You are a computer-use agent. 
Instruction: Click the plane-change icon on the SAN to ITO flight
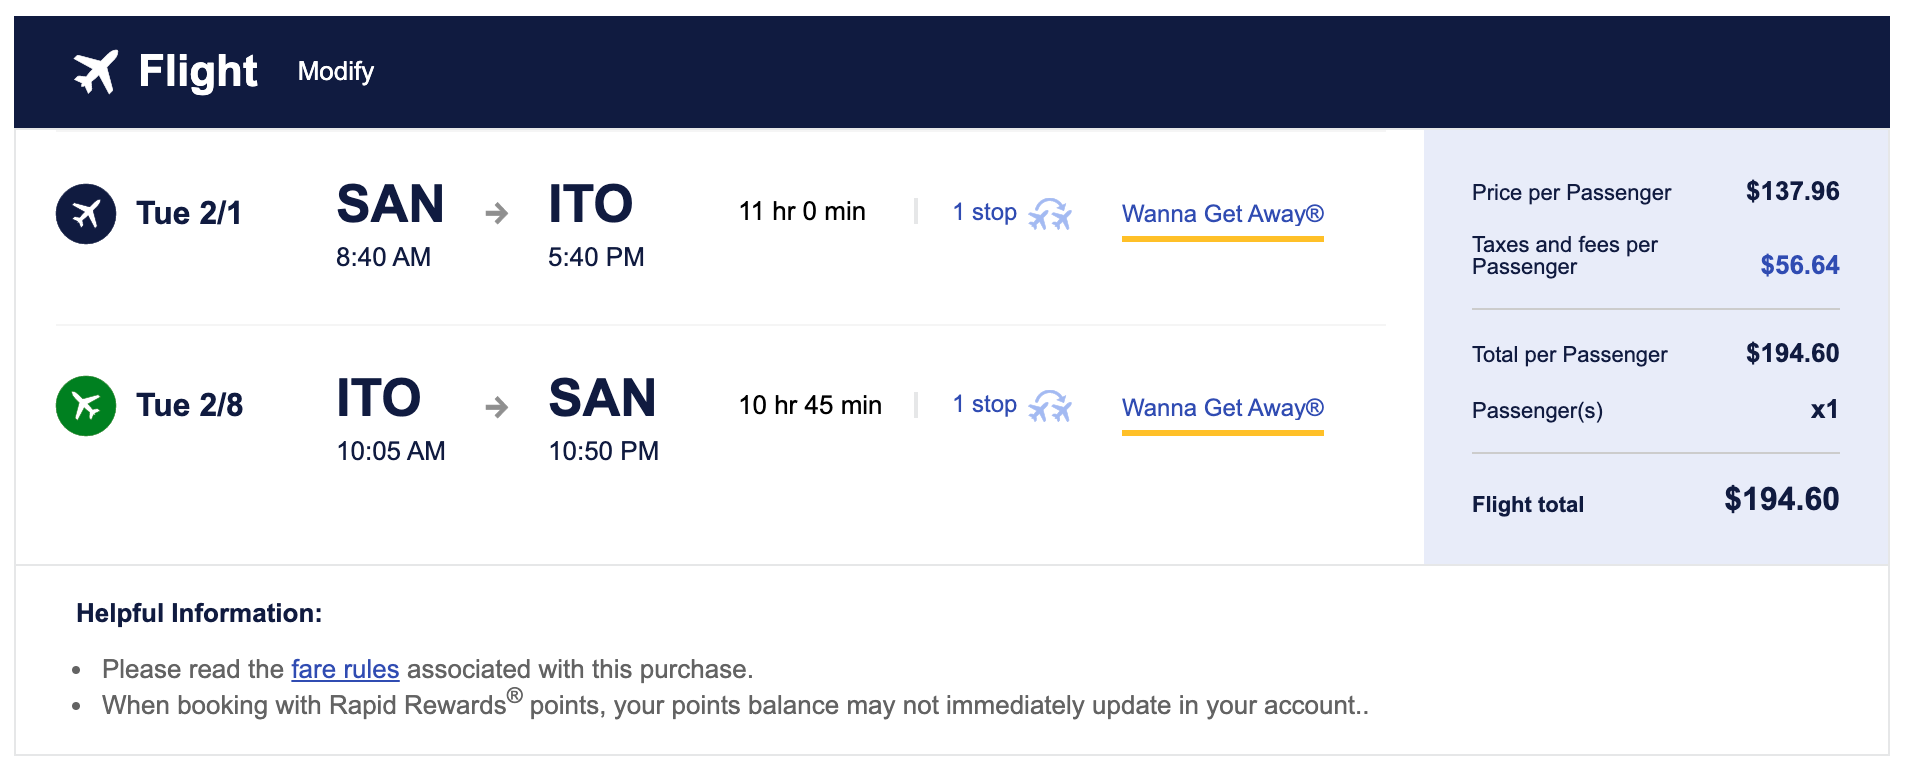click(1050, 213)
